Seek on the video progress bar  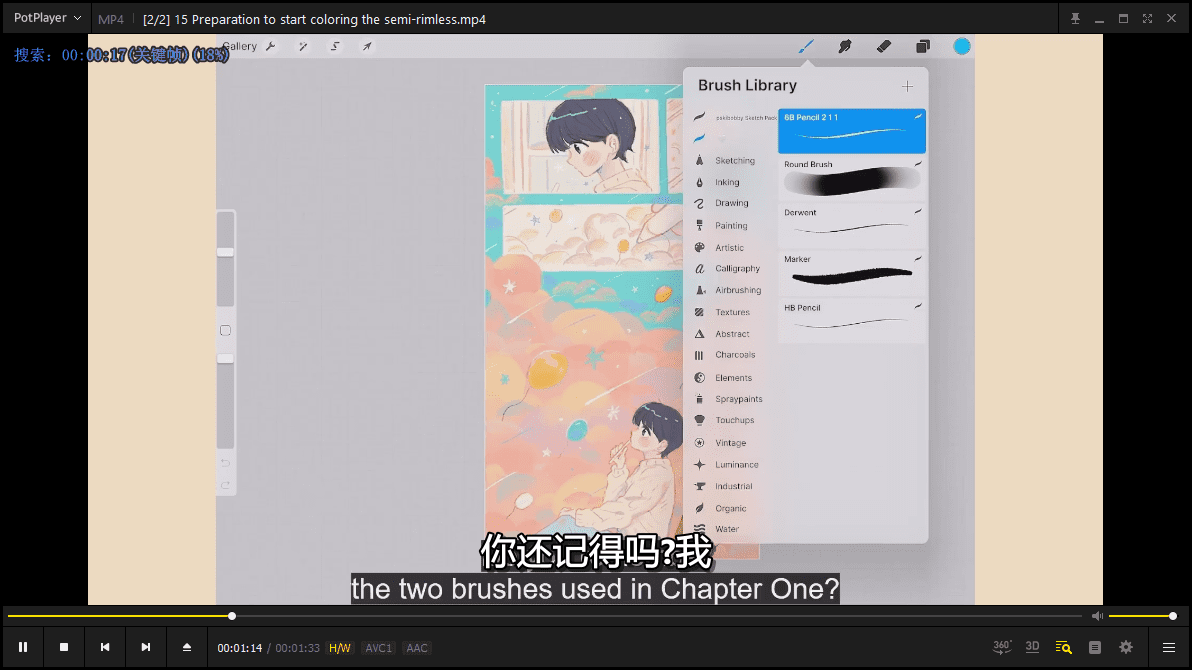[544, 616]
